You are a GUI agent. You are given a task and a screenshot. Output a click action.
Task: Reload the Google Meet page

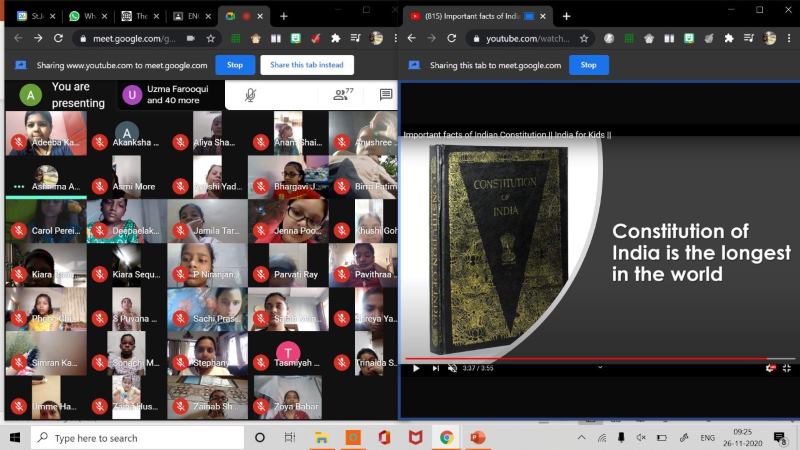pos(58,38)
